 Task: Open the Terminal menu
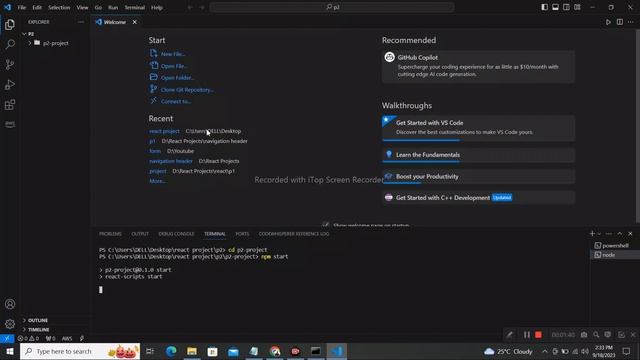pyautogui.click(x=135, y=7)
